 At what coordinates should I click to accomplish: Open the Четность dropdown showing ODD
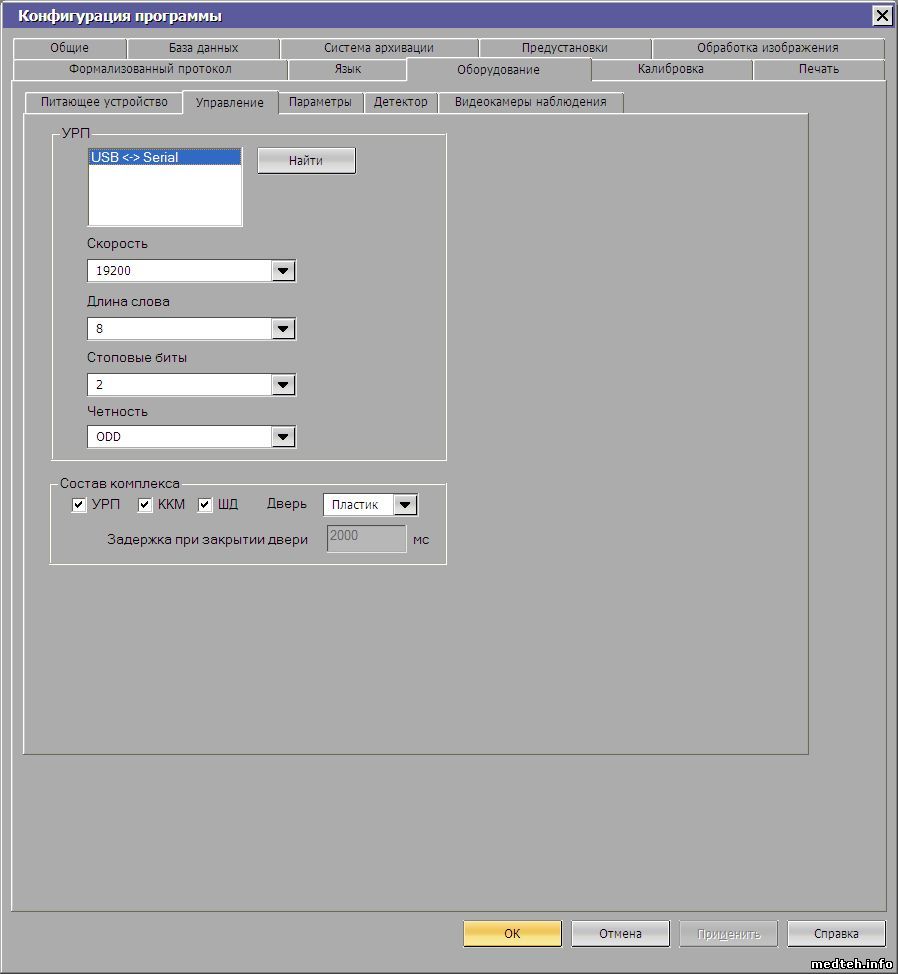coord(283,437)
